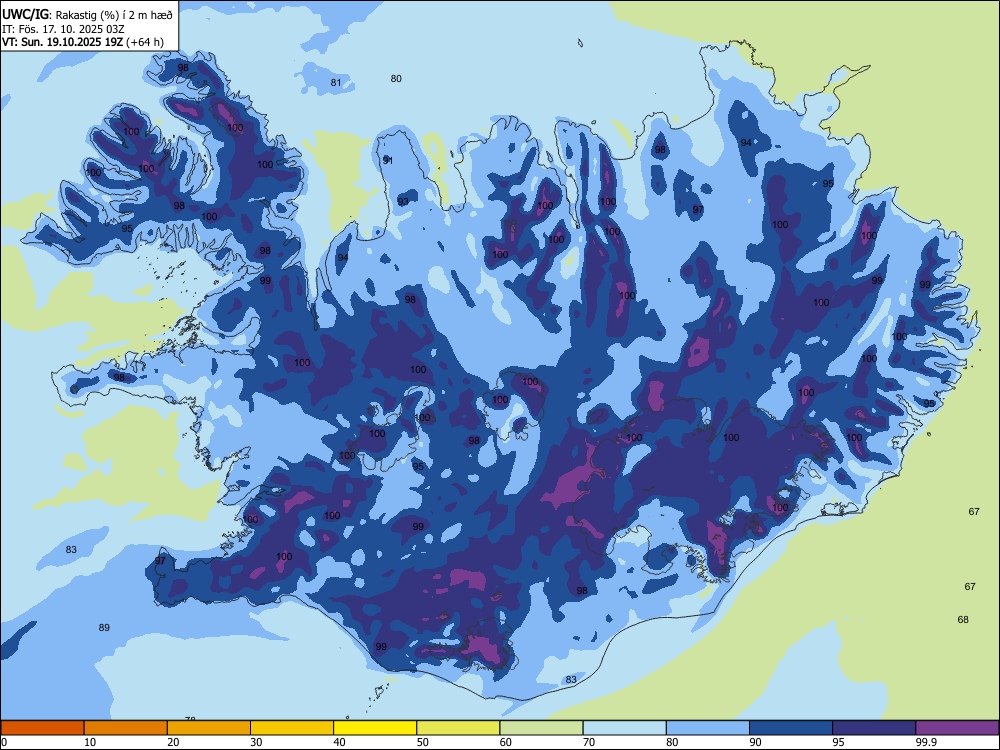Click the '(+64 h)' forecast offset text
This screenshot has width=1000, height=750.
click(x=145, y=43)
